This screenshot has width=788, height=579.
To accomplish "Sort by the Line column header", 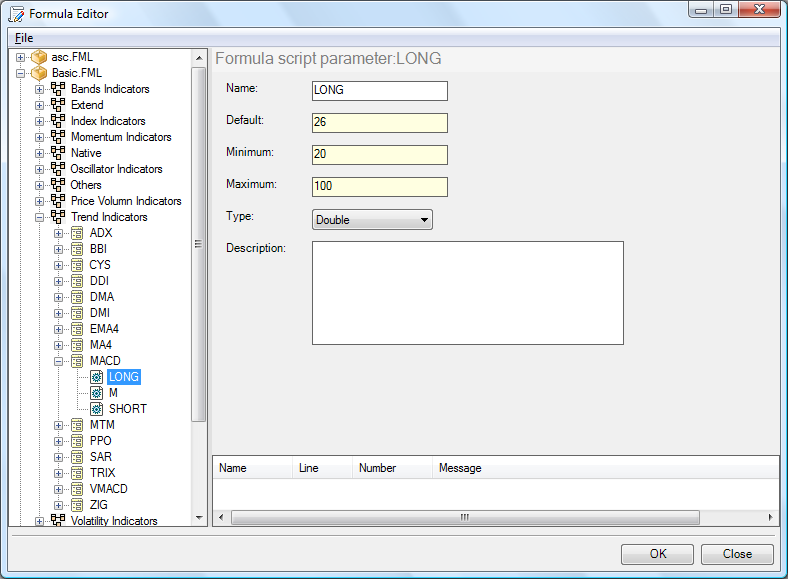I will point(323,468).
